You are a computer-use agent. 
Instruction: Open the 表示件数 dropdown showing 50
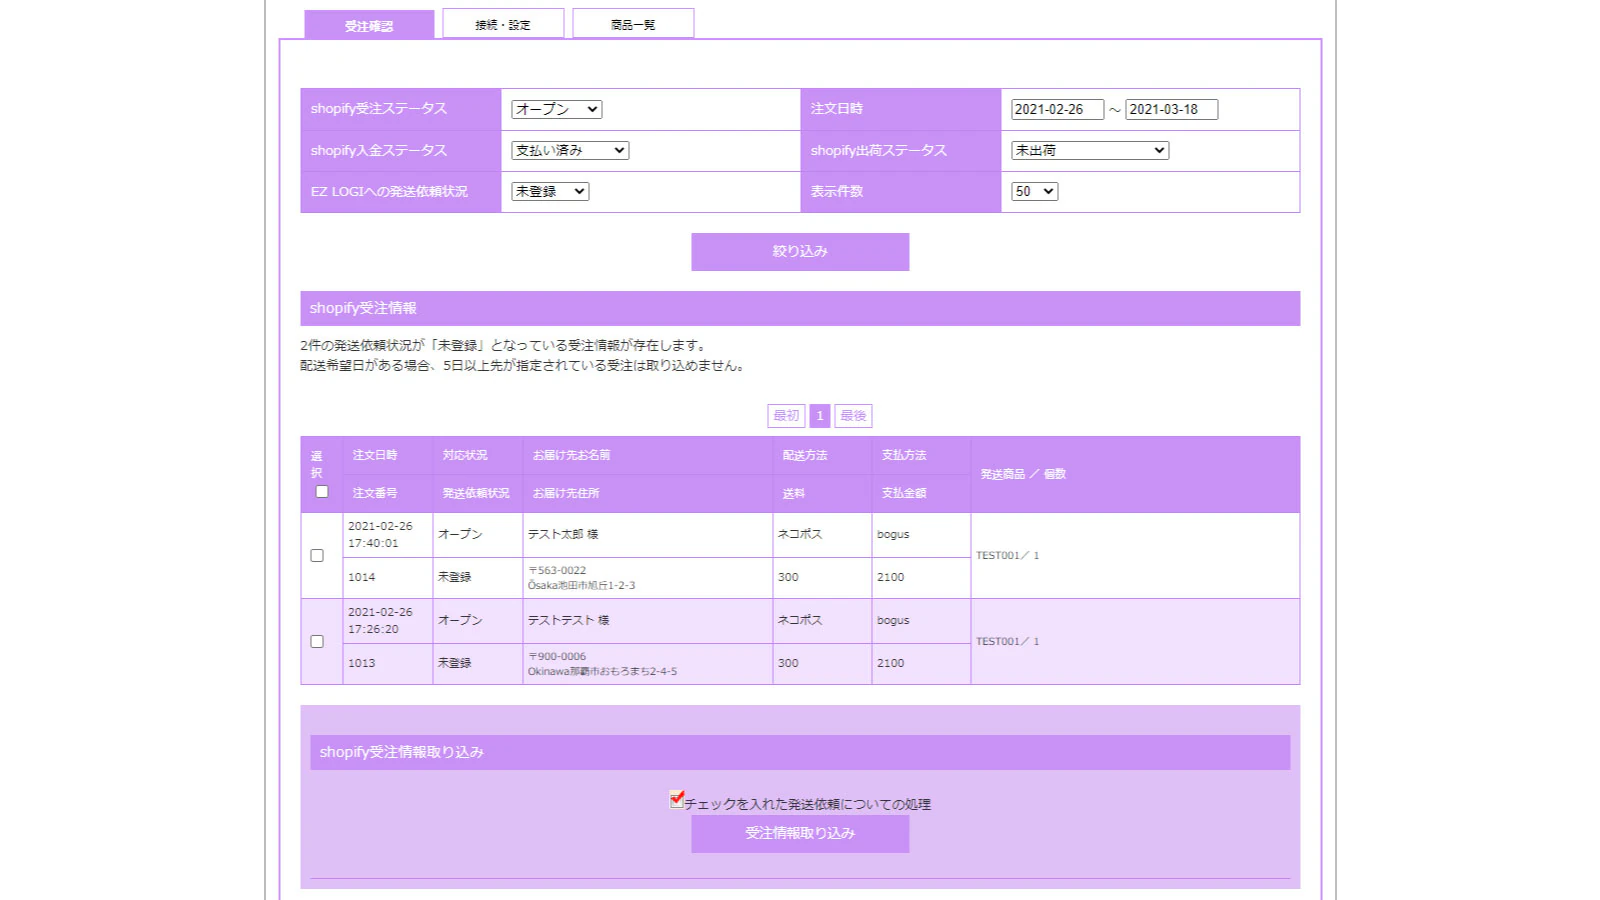[x=1034, y=191]
